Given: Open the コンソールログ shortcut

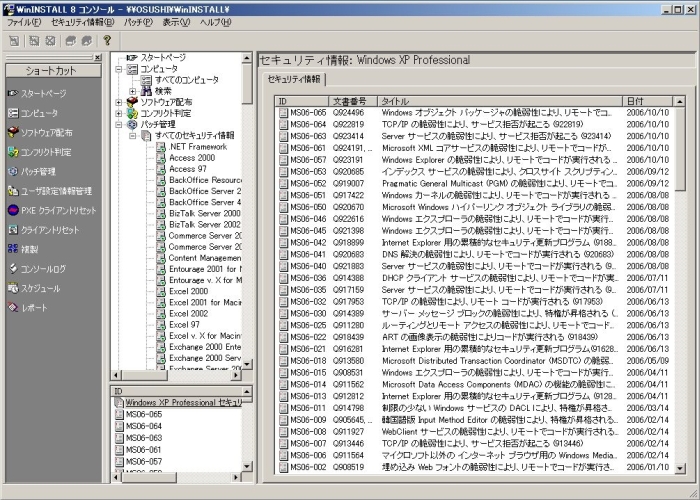Looking at the screenshot, I should (x=37, y=269).
